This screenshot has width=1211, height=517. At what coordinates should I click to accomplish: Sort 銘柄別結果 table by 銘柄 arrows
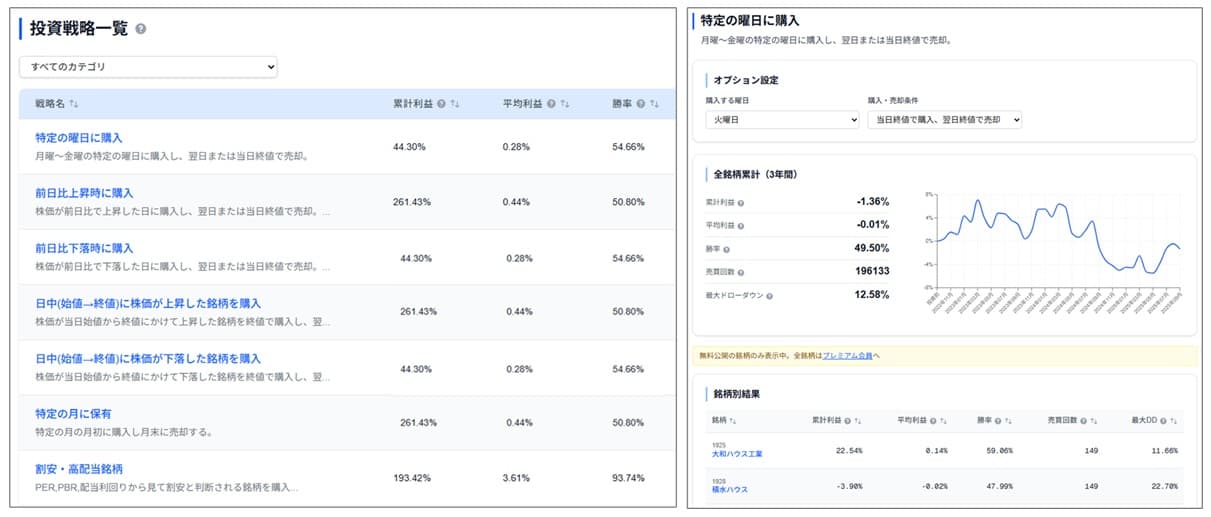click(x=735, y=420)
